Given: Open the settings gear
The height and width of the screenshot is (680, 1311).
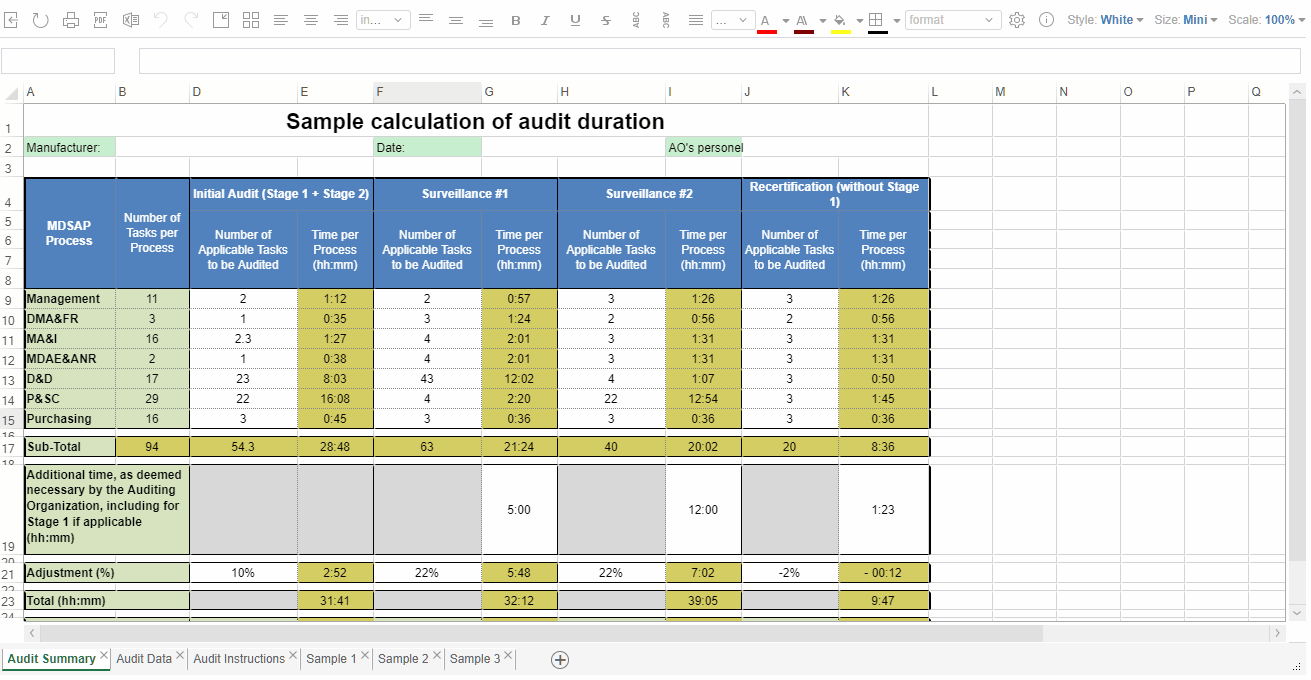Looking at the screenshot, I should (x=1017, y=20).
